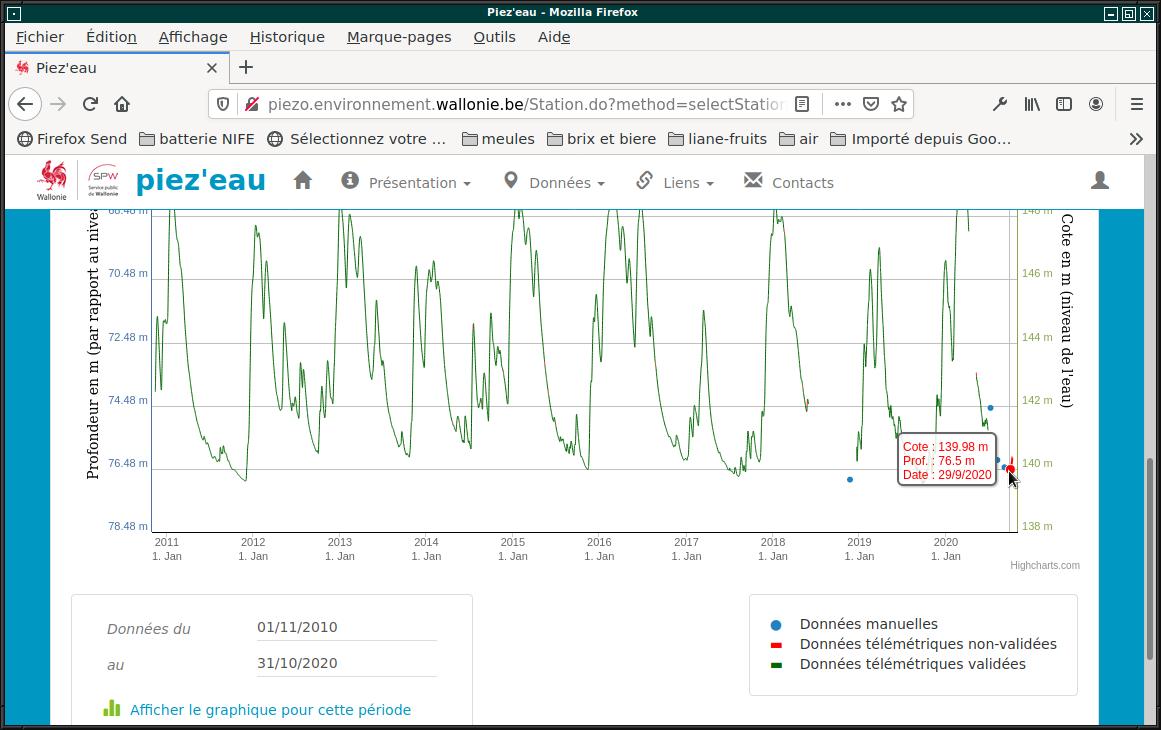Open Firefox account avatar icon
The width and height of the screenshot is (1161, 730).
[1096, 104]
